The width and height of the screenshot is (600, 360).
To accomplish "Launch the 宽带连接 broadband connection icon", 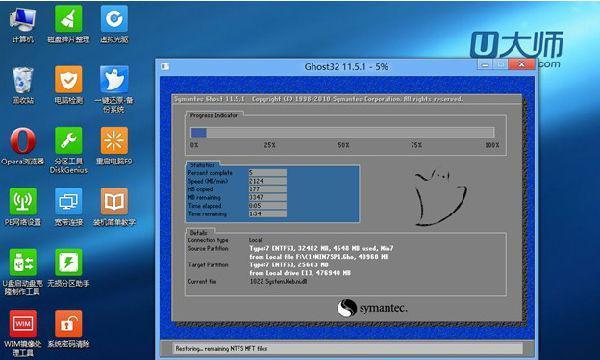I will [x=68, y=201].
